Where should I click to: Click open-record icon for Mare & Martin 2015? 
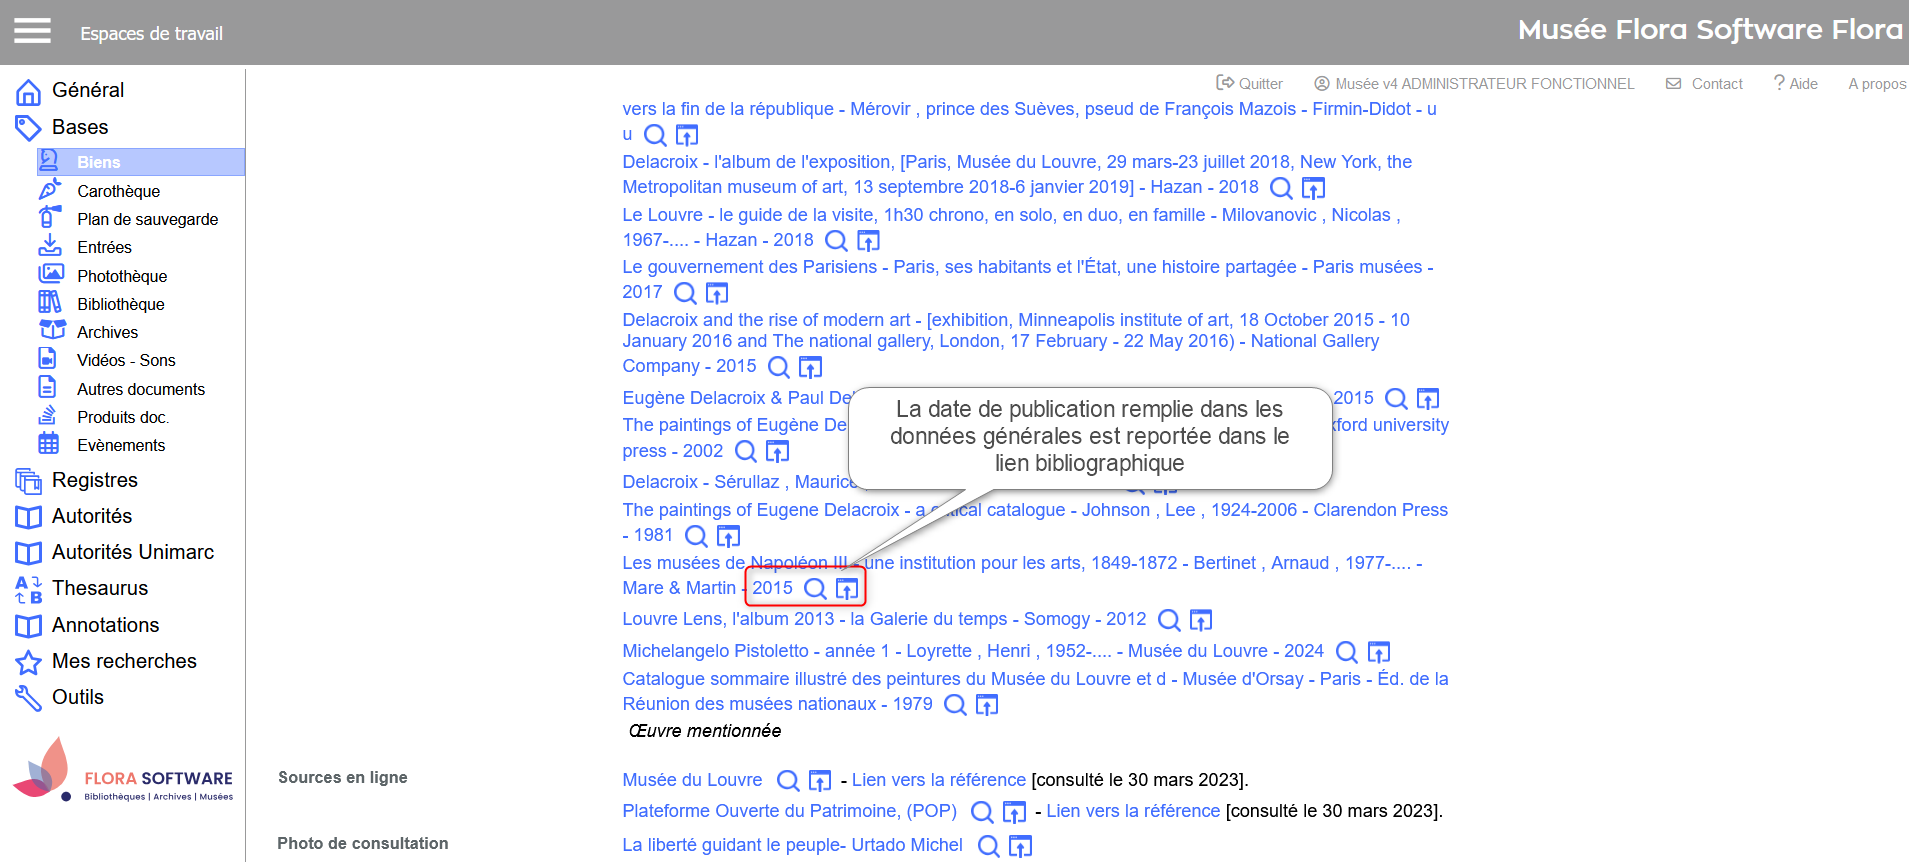pyautogui.click(x=847, y=589)
